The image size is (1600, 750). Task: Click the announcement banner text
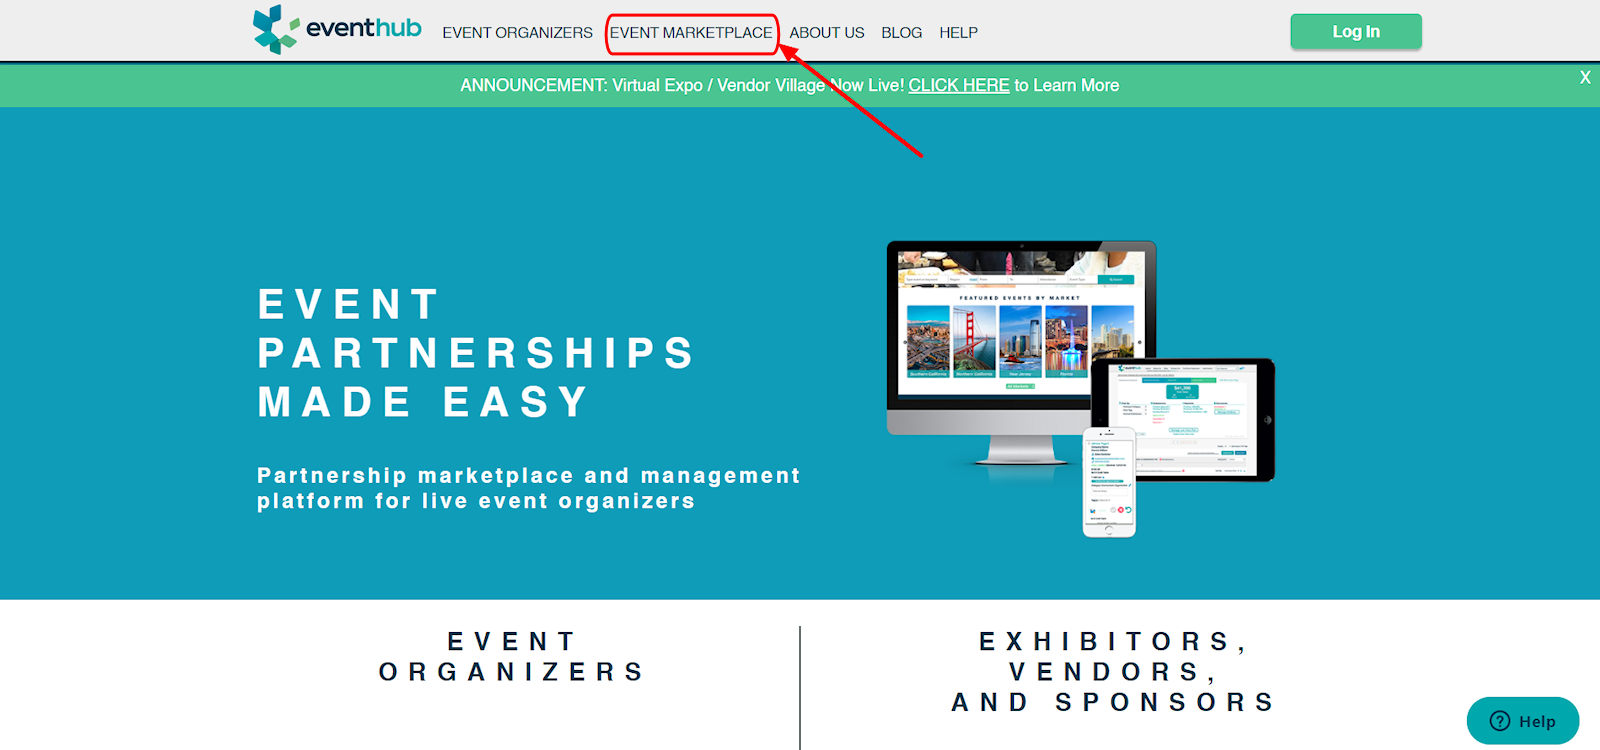click(x=789, y=85)
